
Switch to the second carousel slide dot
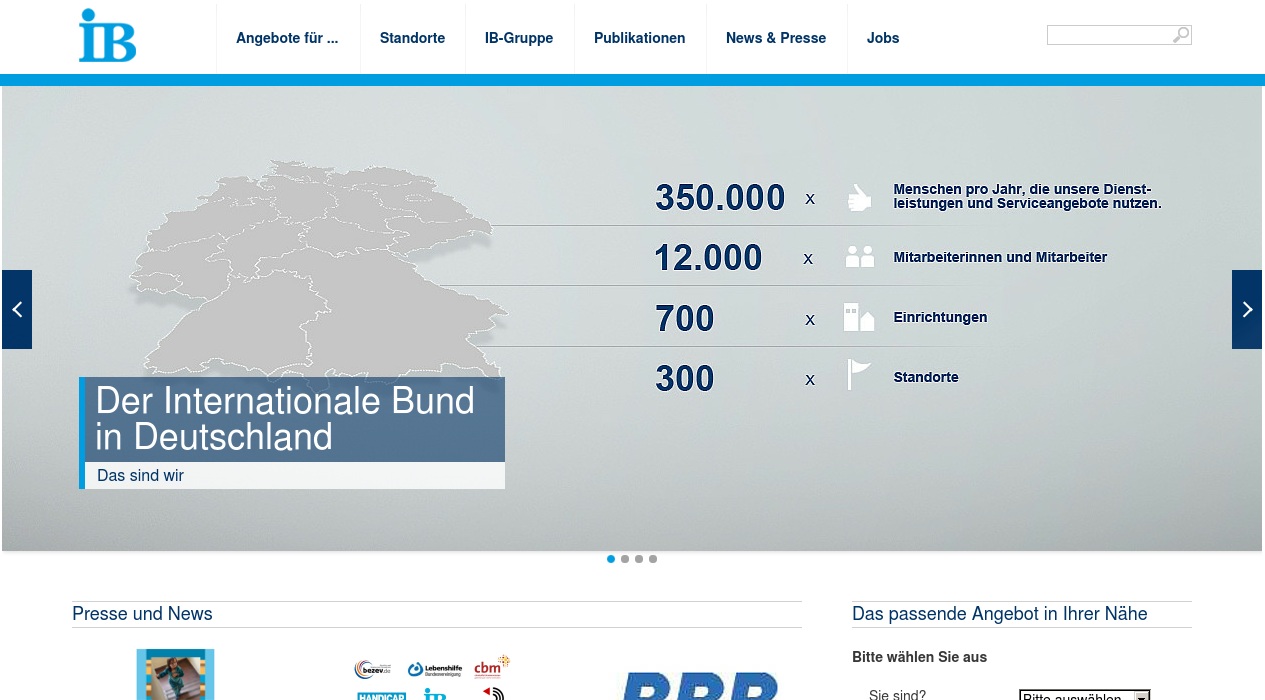pos(625,559)
